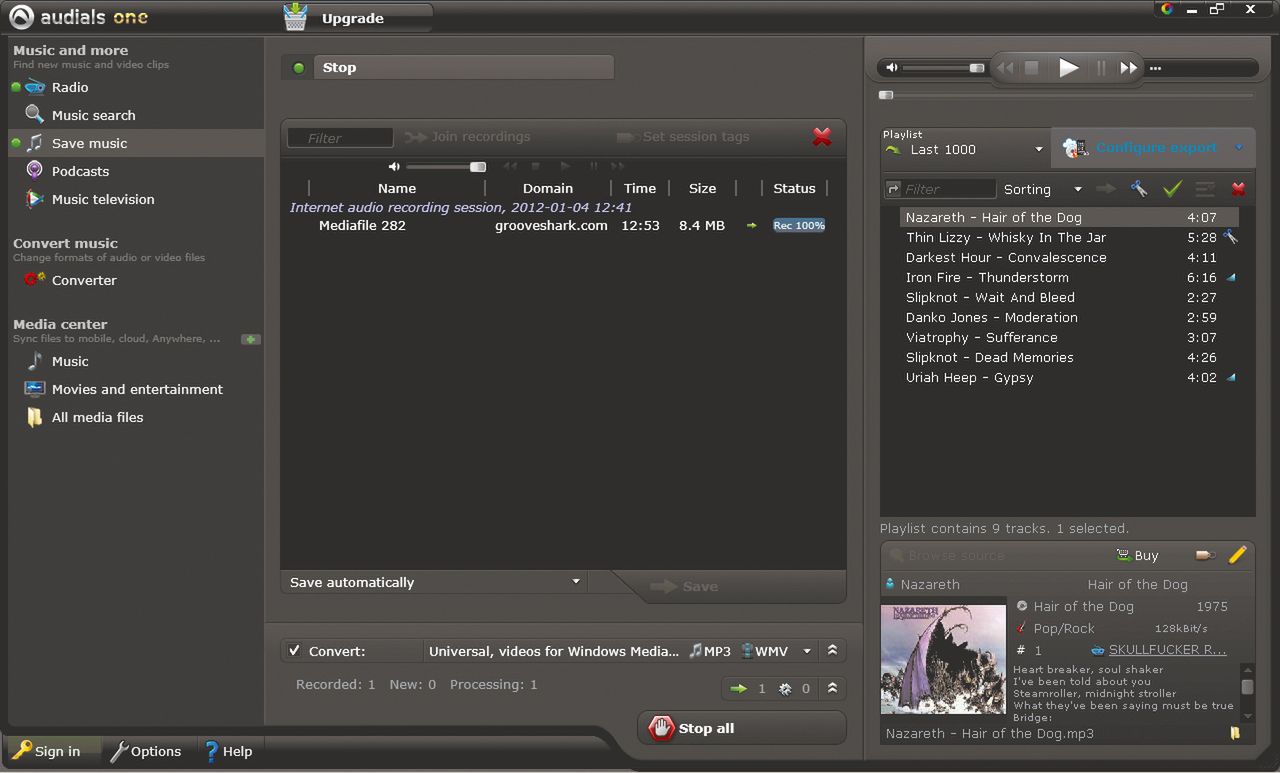Select Save music in sidebar
The image size is (1280, 773).
[136, 143]
